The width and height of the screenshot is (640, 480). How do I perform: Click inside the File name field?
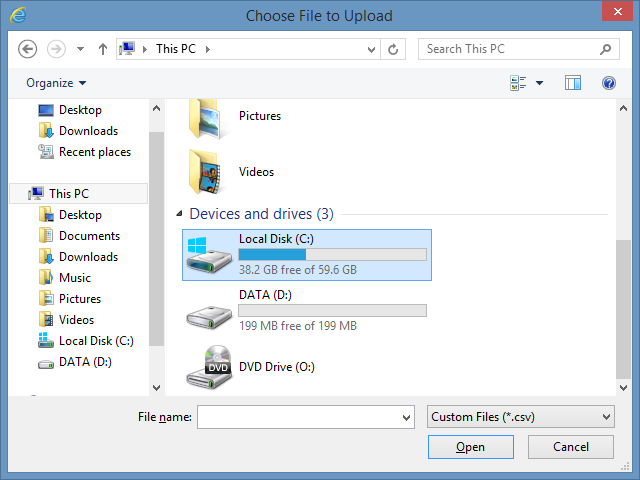tap(299, 417)
